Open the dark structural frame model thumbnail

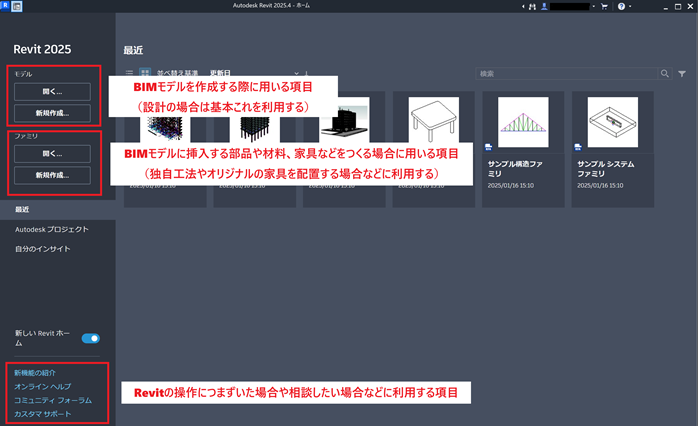(x=255, y=130)
